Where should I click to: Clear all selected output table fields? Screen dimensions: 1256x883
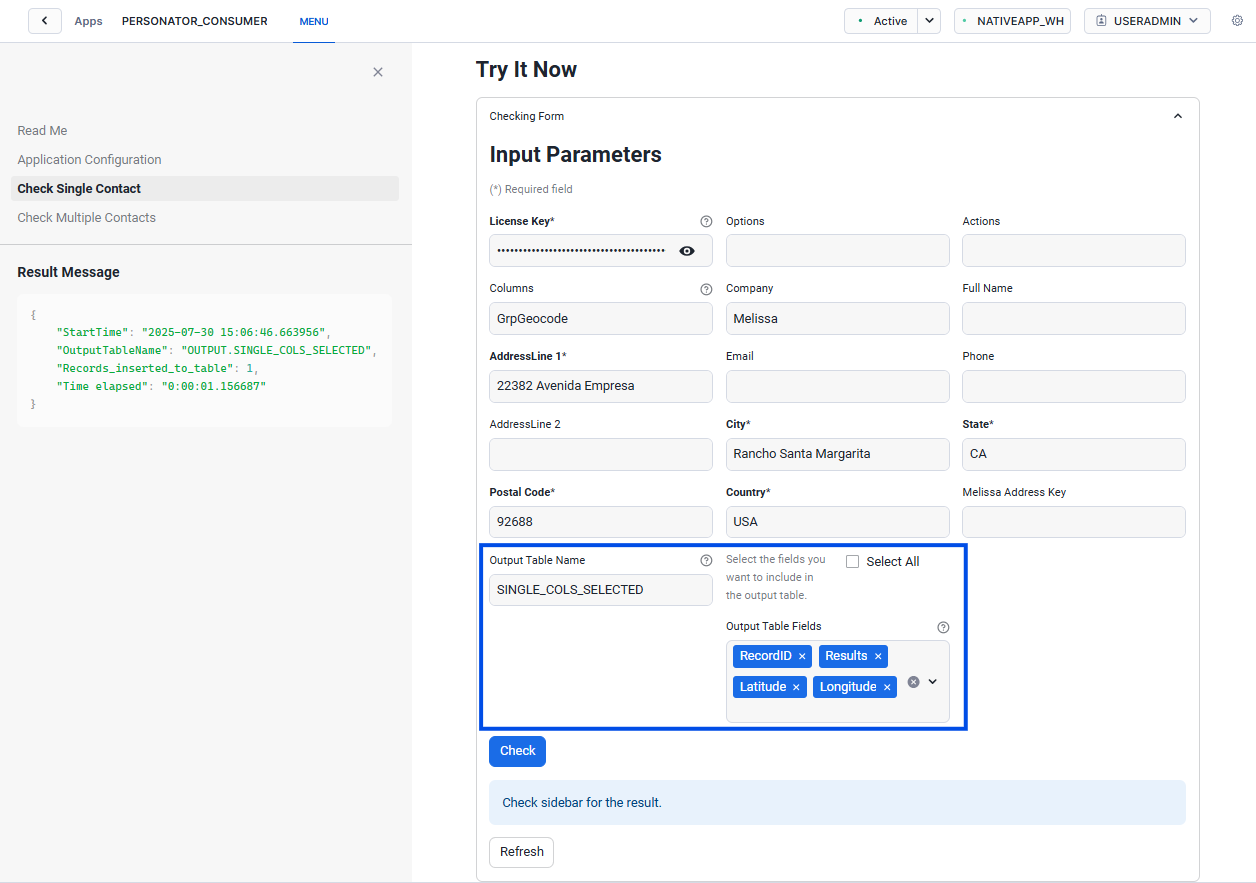[x=913, y=681]
